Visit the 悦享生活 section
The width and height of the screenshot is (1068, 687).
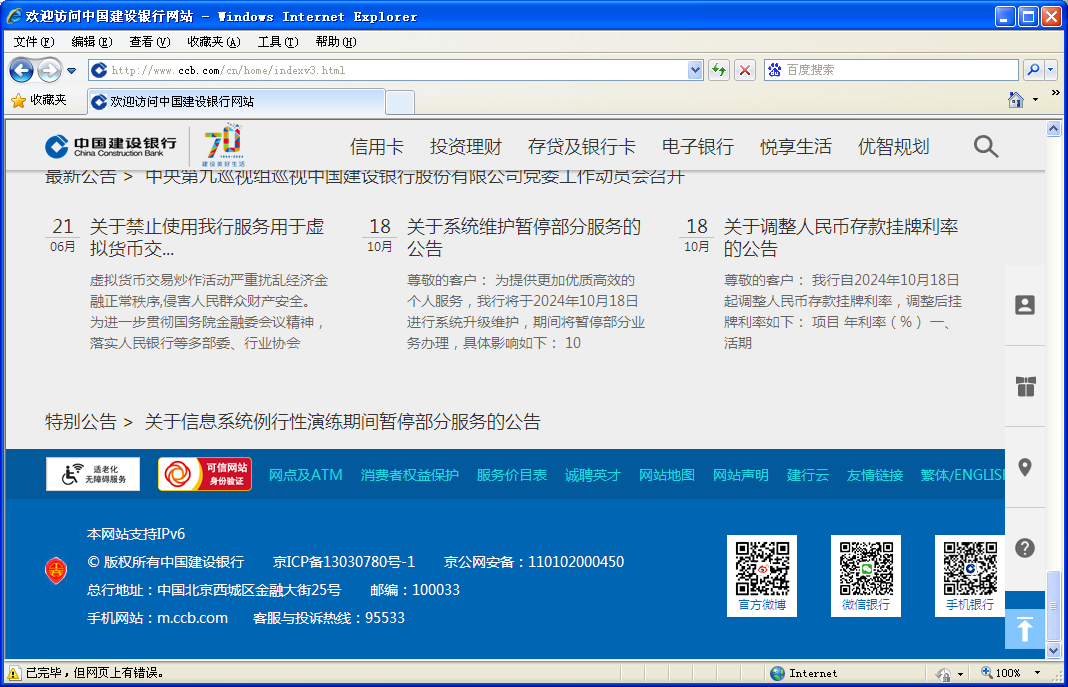(796, 146)
